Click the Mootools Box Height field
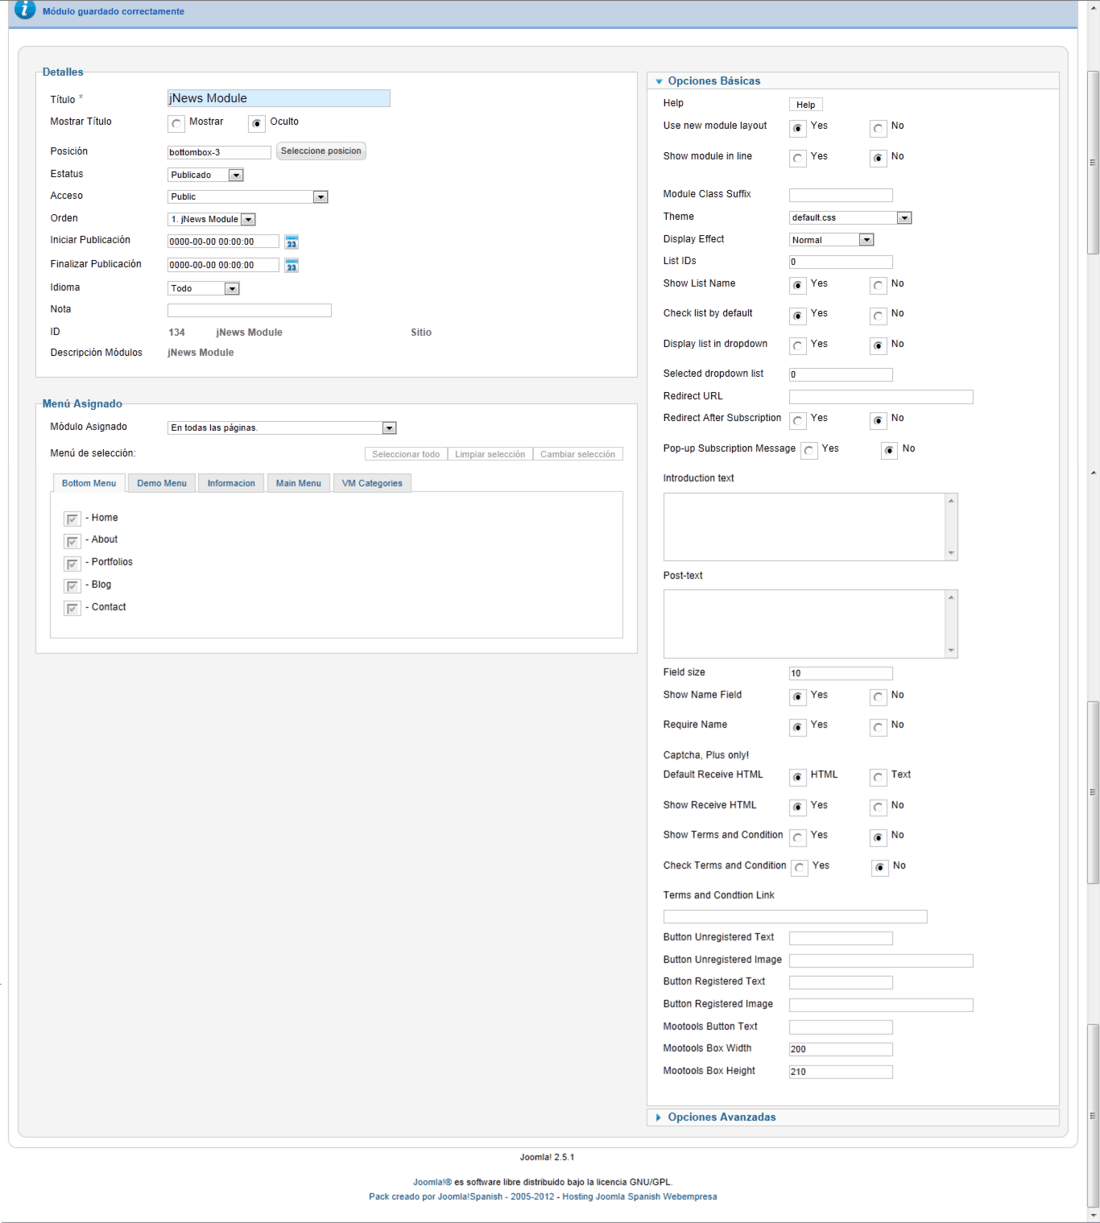1100x1223 pixels. [x=841, y=1071]
